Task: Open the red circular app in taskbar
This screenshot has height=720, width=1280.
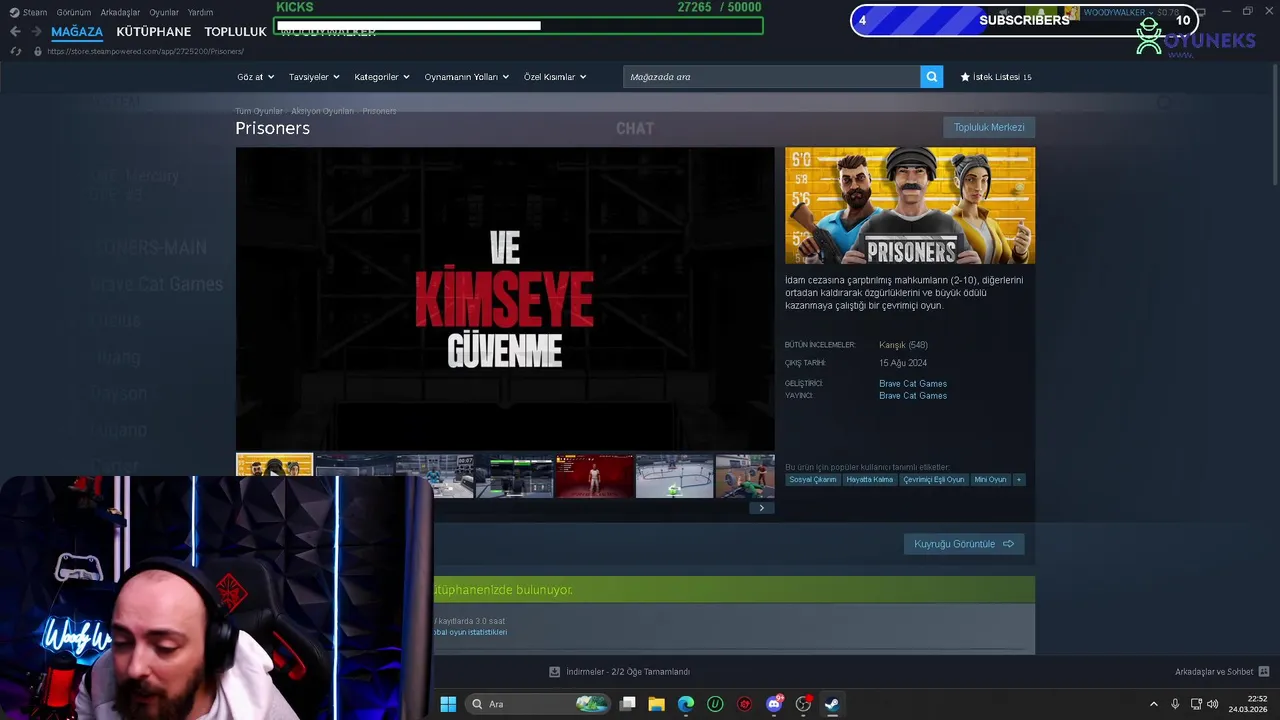Action: tap(744, 704)
